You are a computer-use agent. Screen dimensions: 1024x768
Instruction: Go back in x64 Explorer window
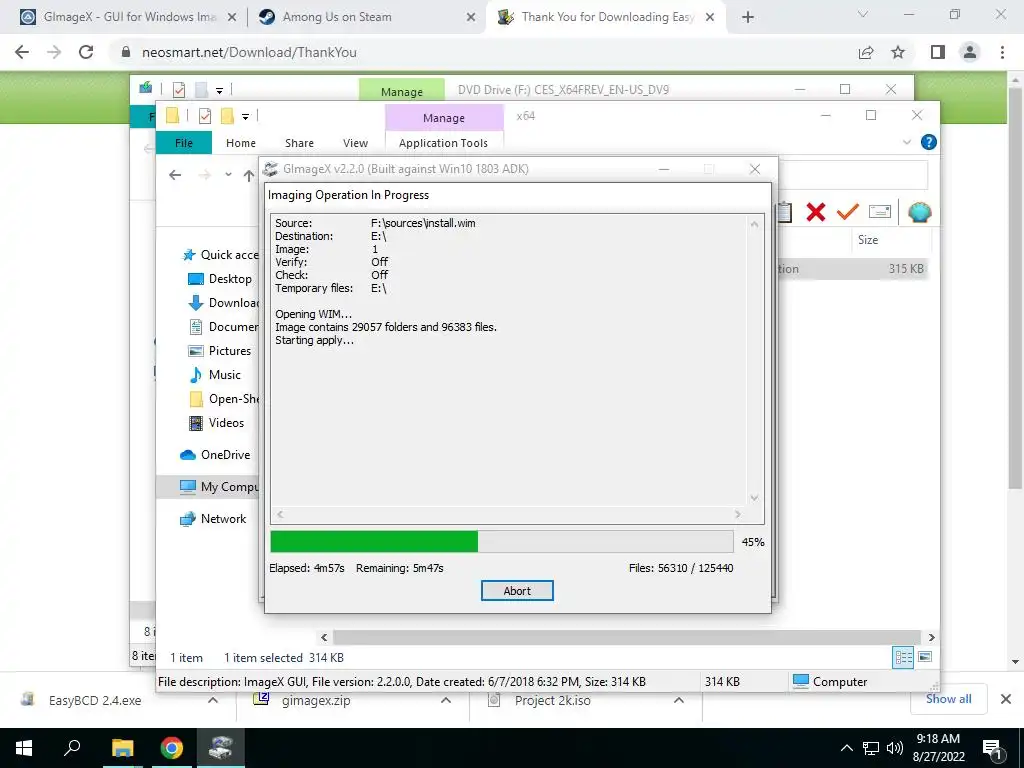pyautogui.click(x=175, y=175)
